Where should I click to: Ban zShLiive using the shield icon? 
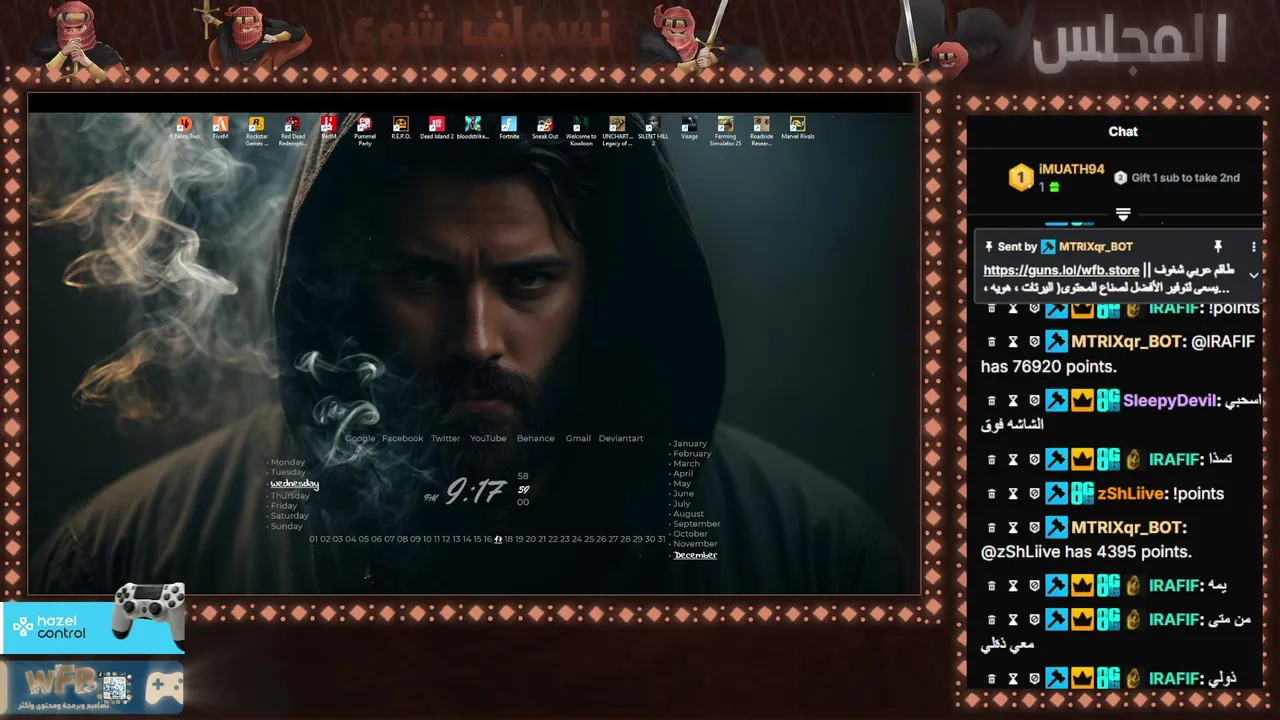pyautogui.click(x=1035, y=494)
